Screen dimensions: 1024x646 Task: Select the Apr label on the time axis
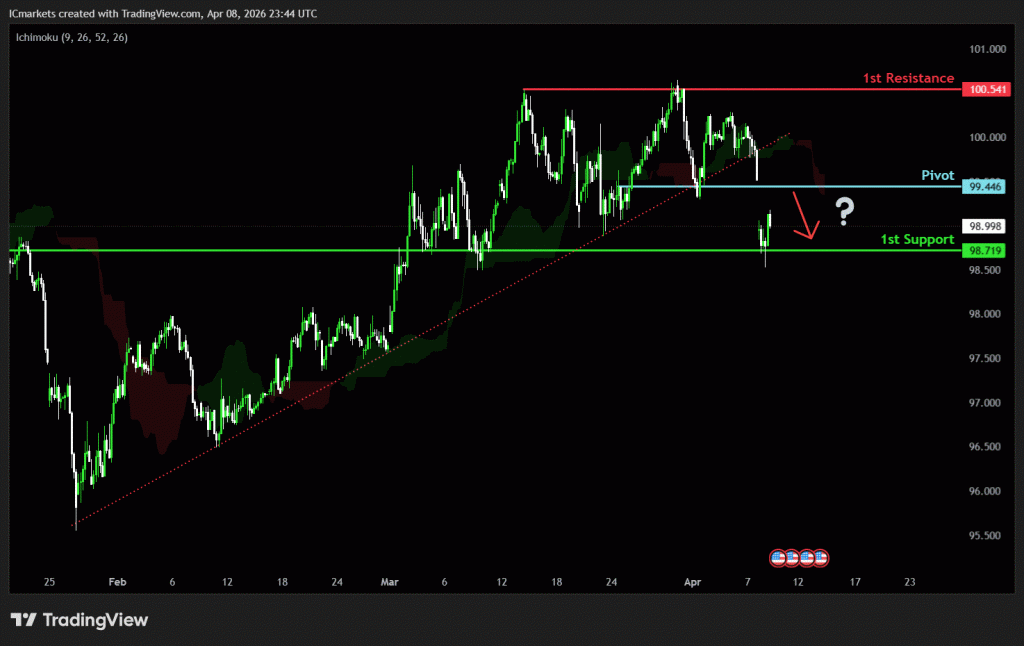692,581
